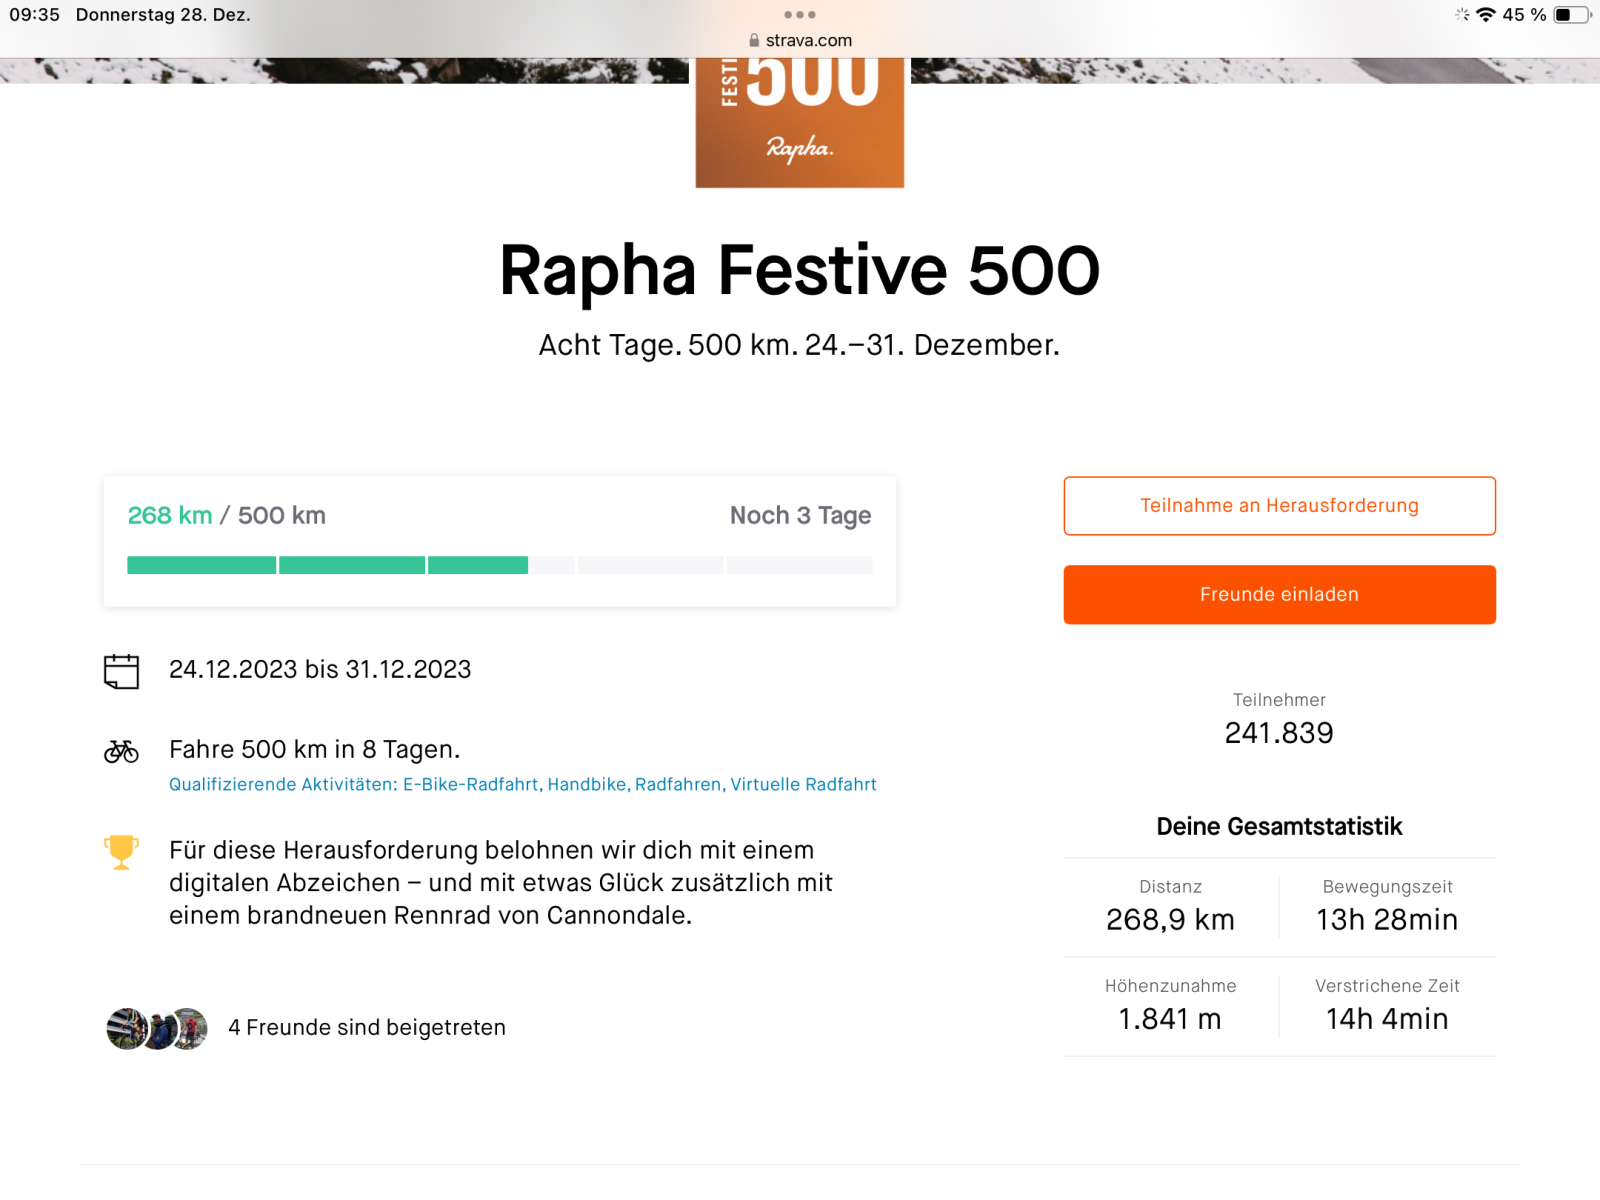Tap the padlock icon in address bar

754,40
